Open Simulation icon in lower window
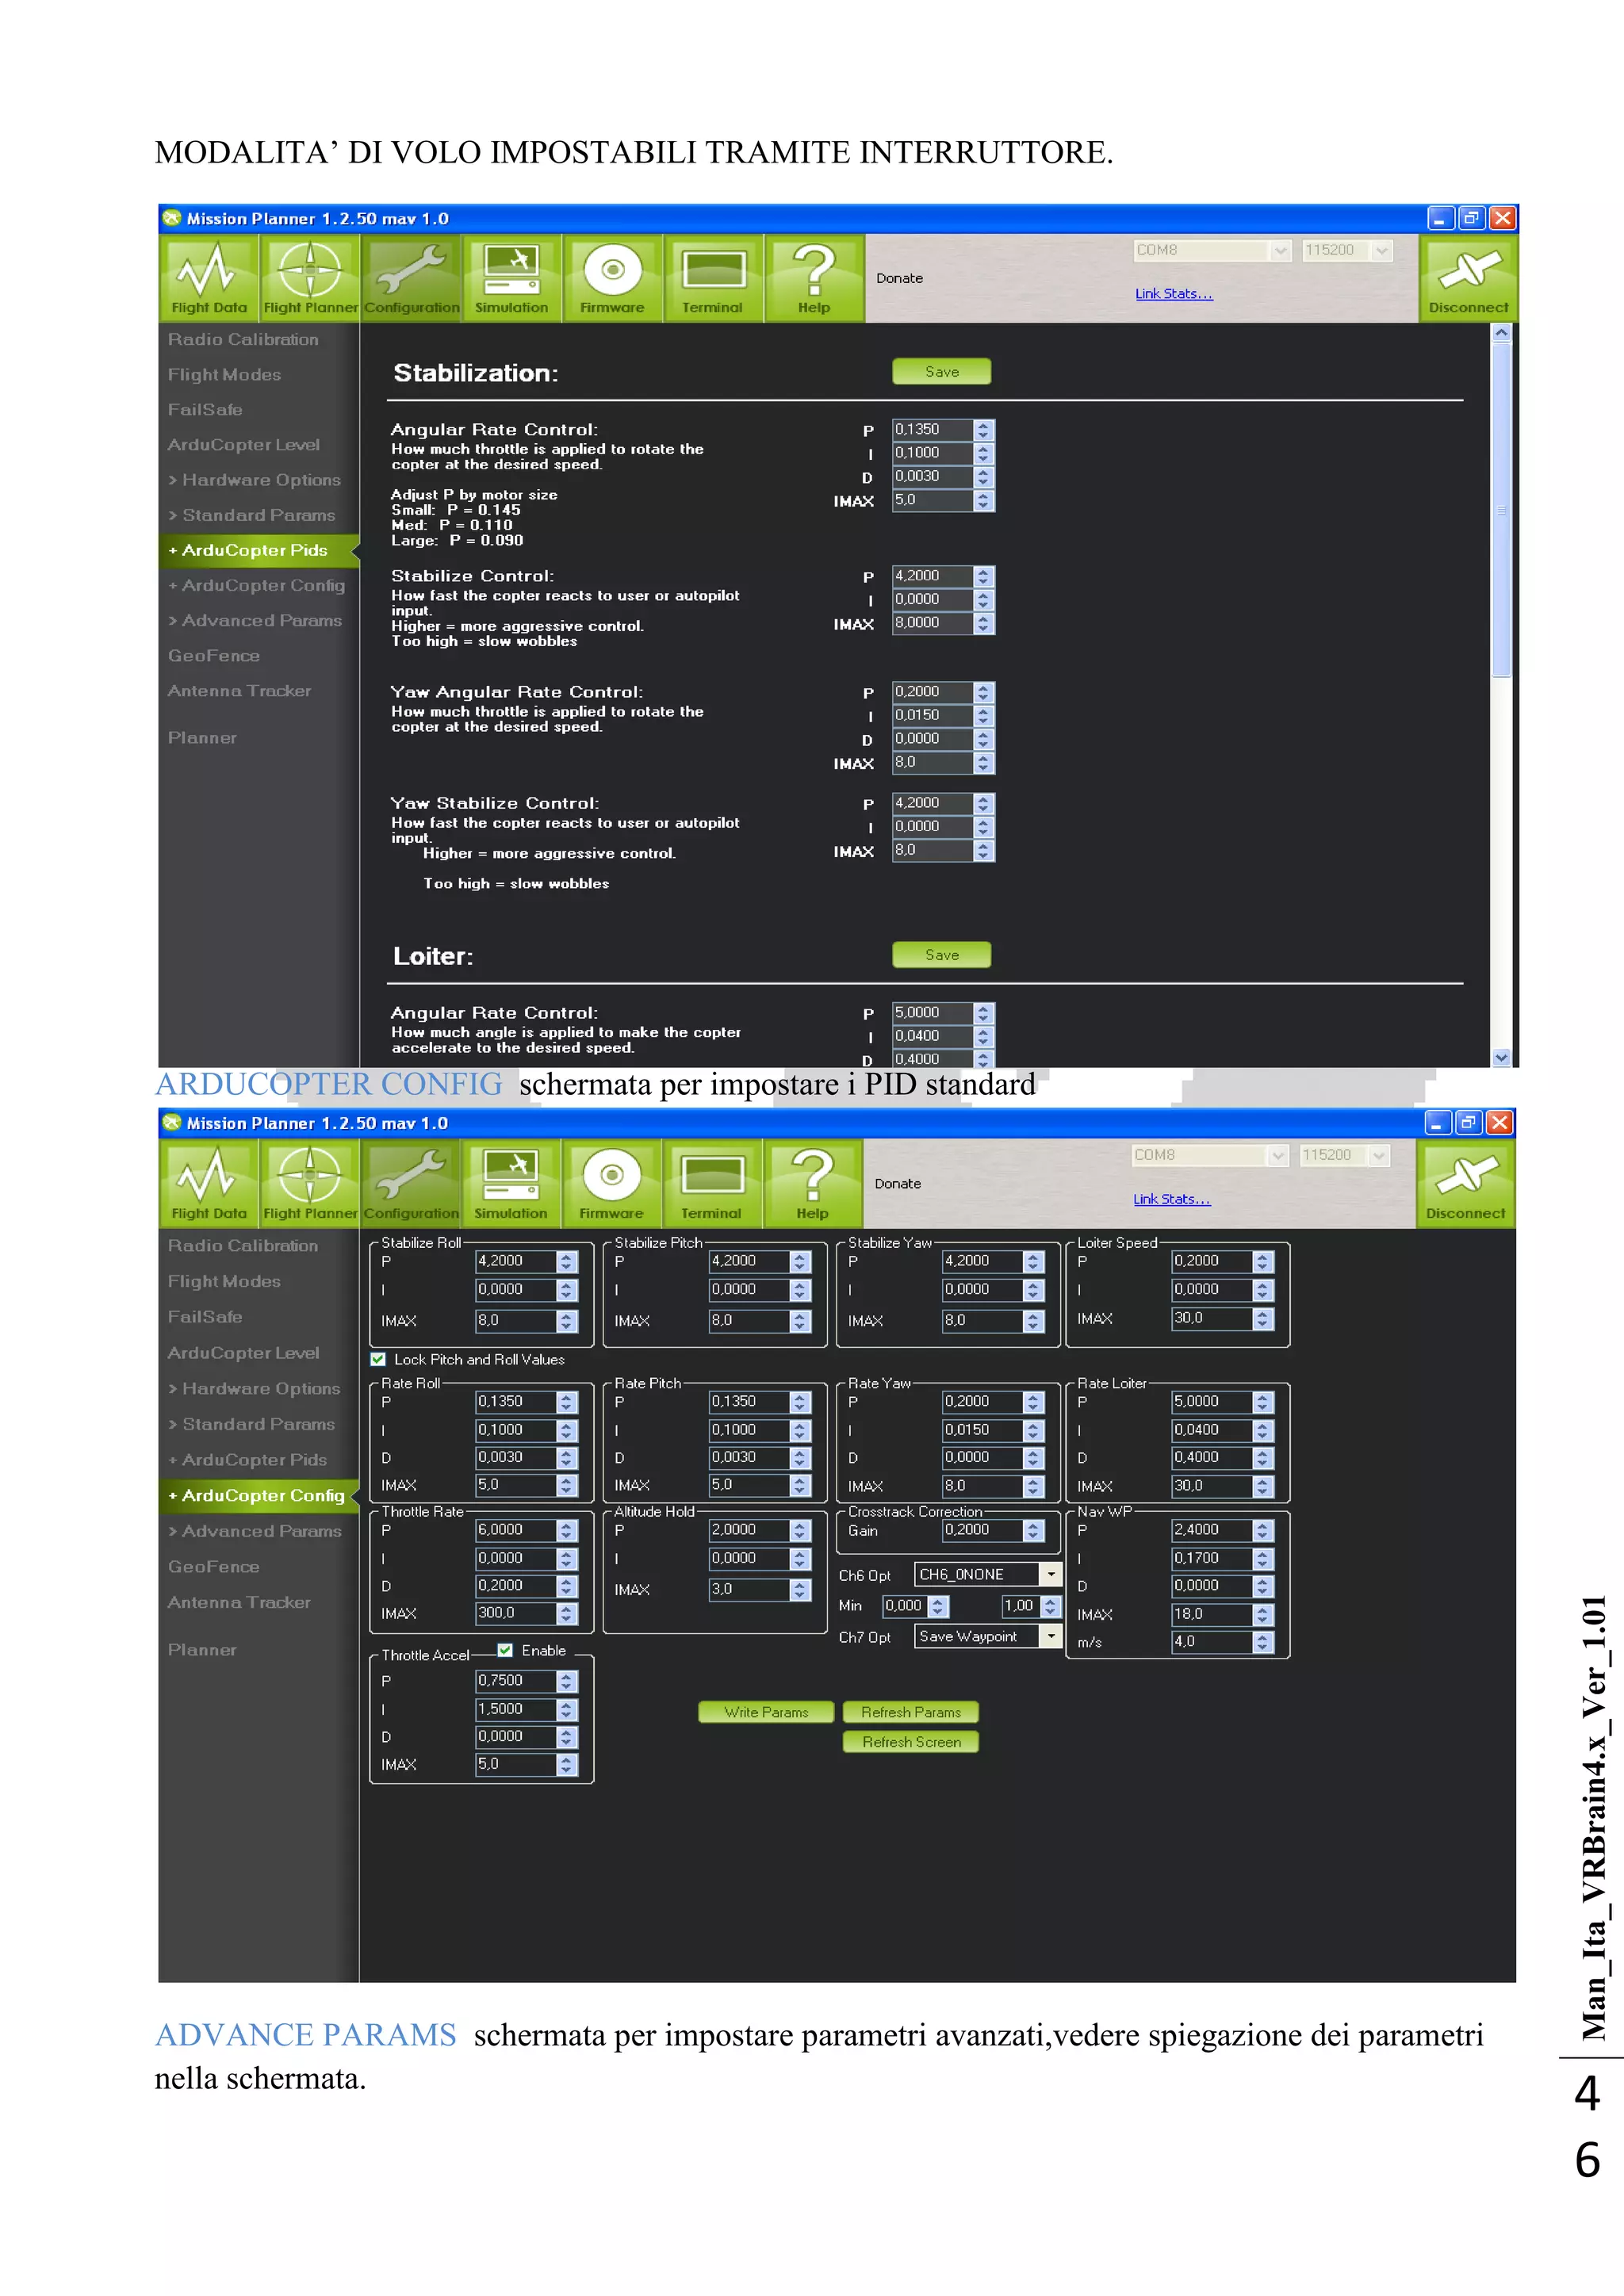The width and height of the screenshot is (1624, 2296). click(511, 1184)
